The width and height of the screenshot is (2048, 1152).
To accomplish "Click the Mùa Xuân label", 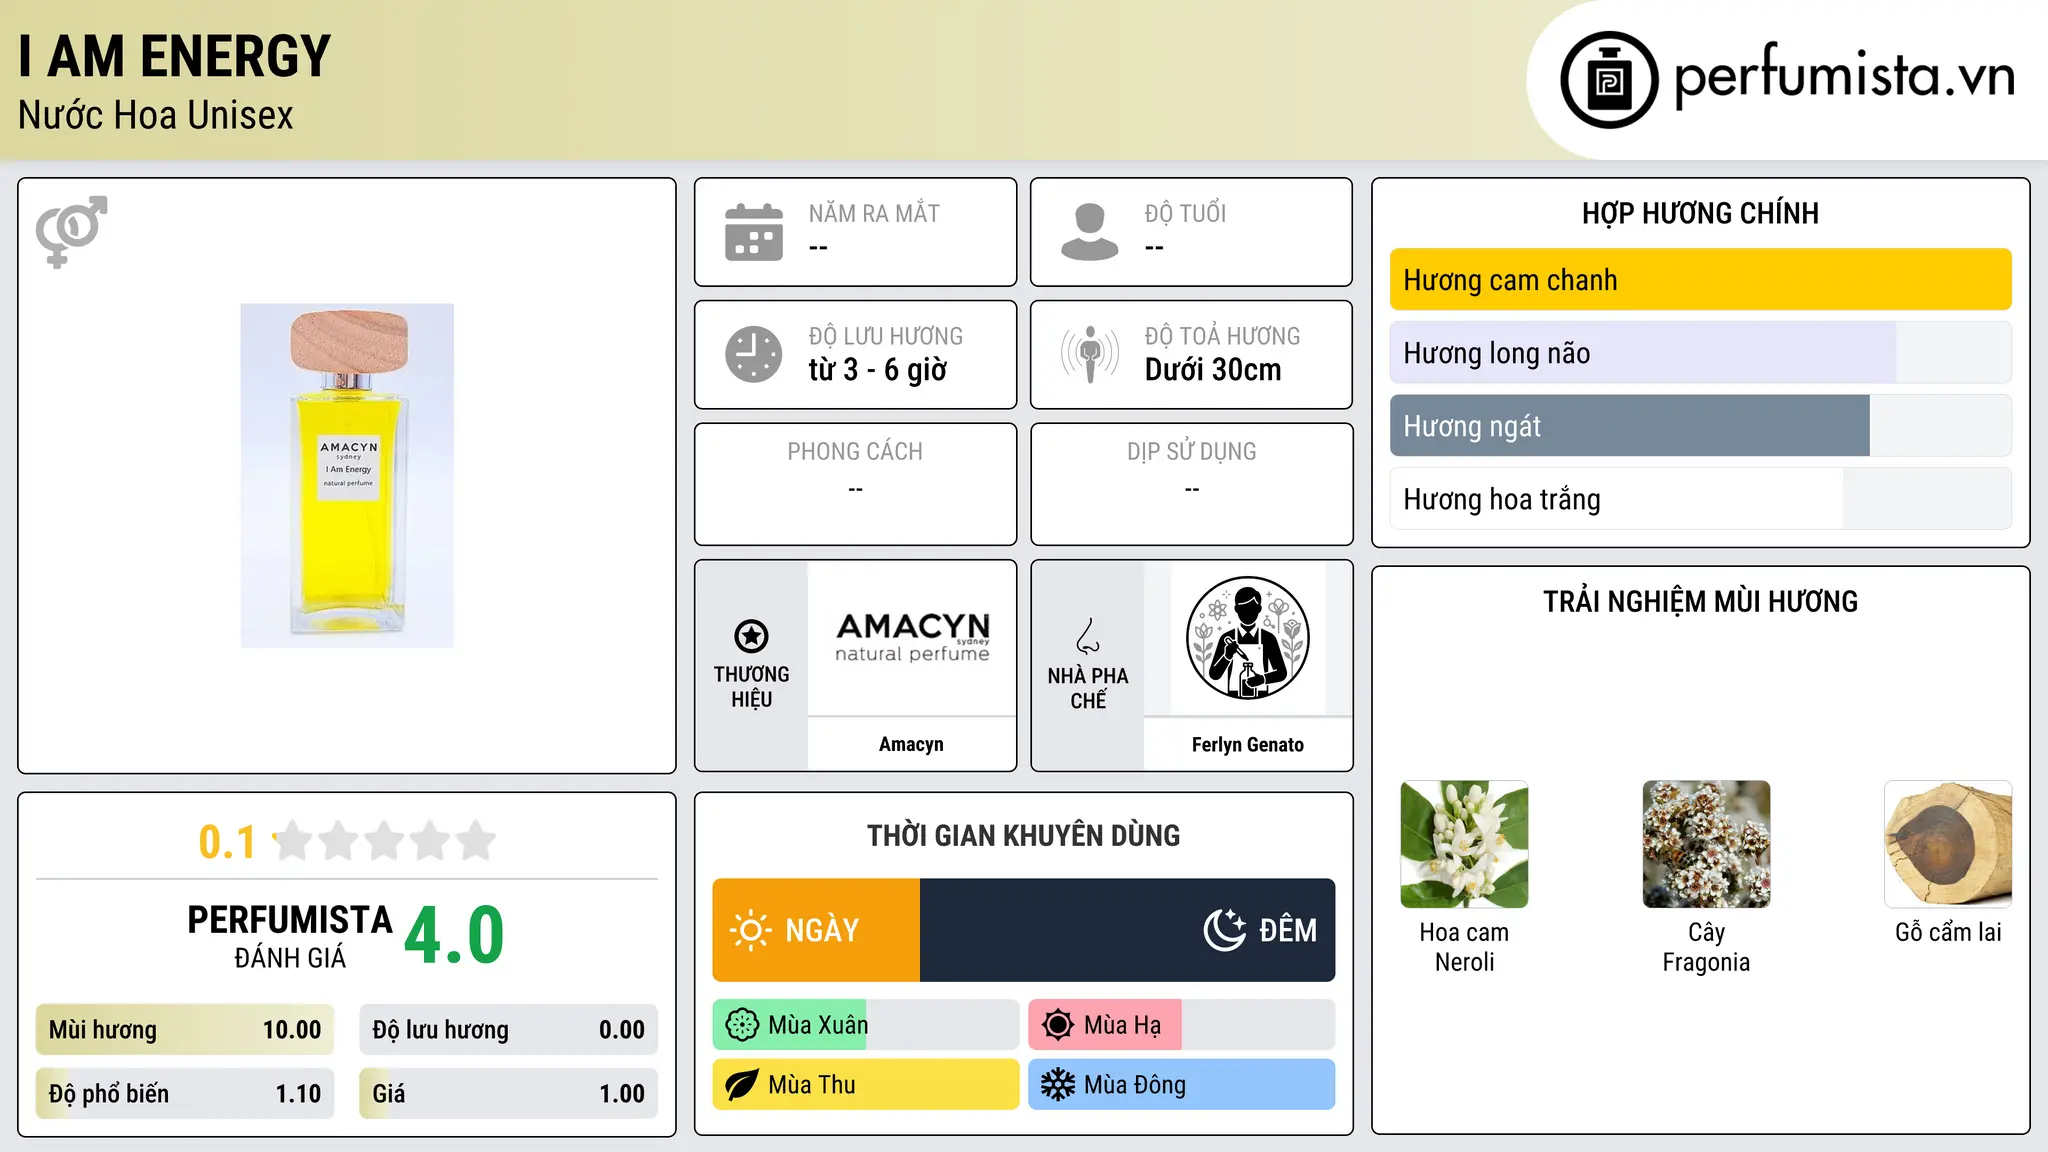I will (x=818, y=1025).
